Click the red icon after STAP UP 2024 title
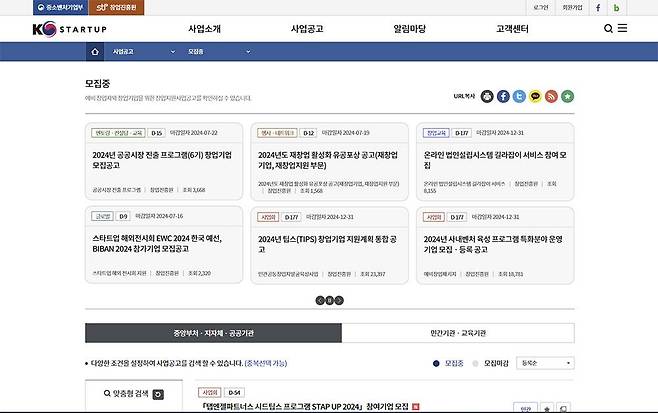658x413 pixels. click(415, 406)
